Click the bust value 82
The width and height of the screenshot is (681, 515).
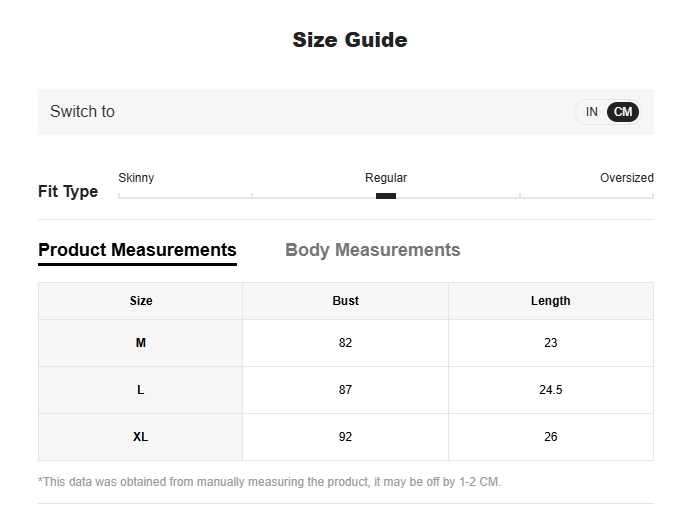[345, 343]
